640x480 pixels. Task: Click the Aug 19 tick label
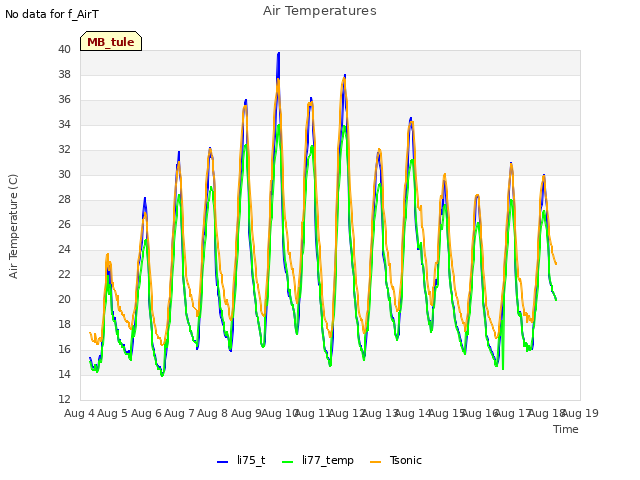click(580, 413)
